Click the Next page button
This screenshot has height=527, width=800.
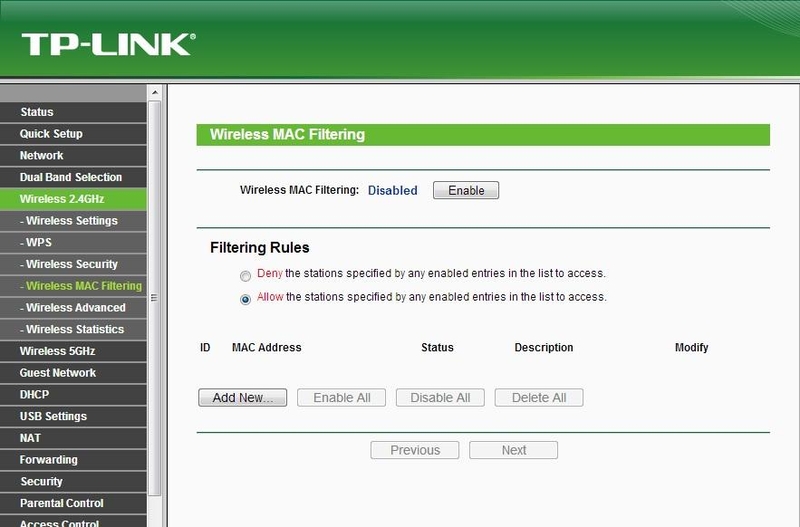tap(513, 450)
